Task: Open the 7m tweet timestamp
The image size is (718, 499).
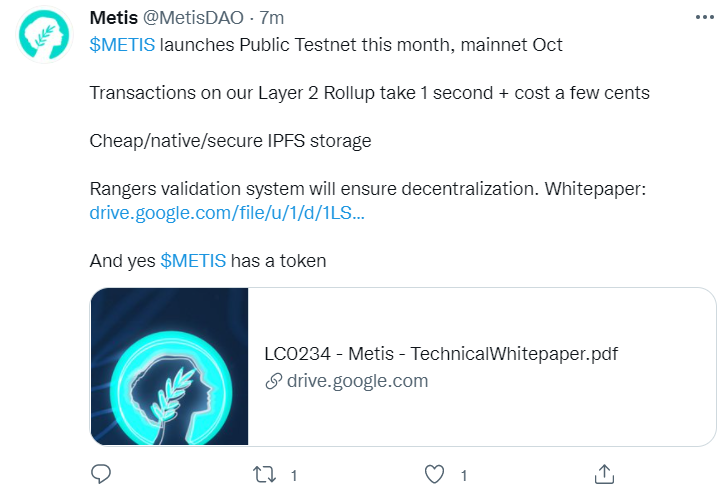Action: (272, 18)
